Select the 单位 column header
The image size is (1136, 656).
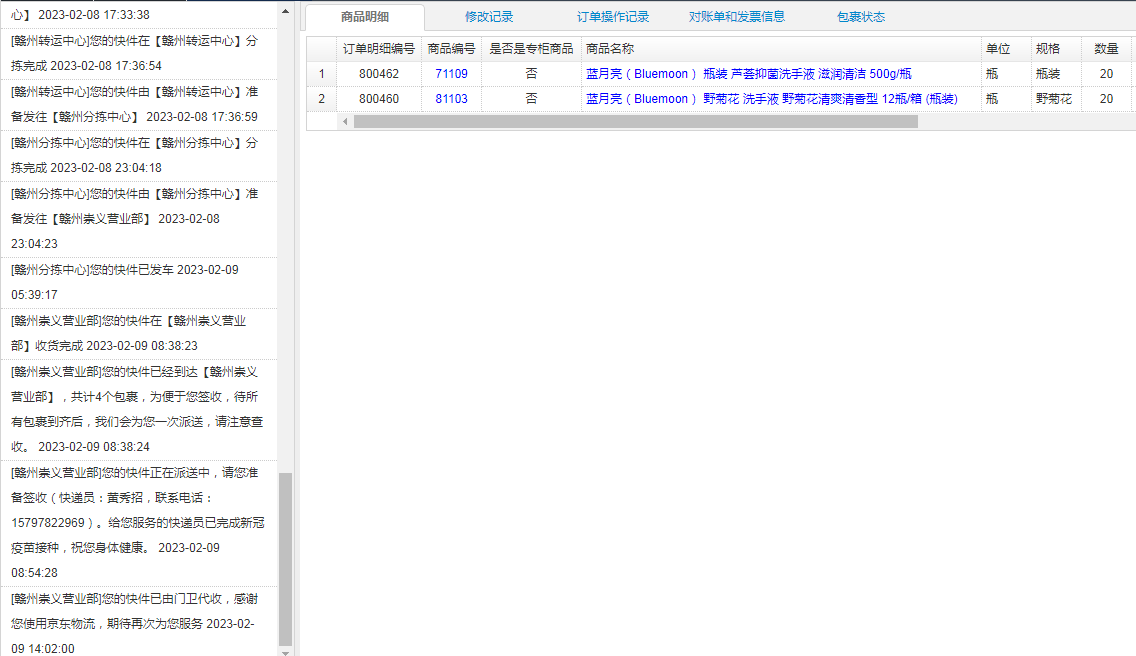pyautogui.click(x=1006, y=49)
